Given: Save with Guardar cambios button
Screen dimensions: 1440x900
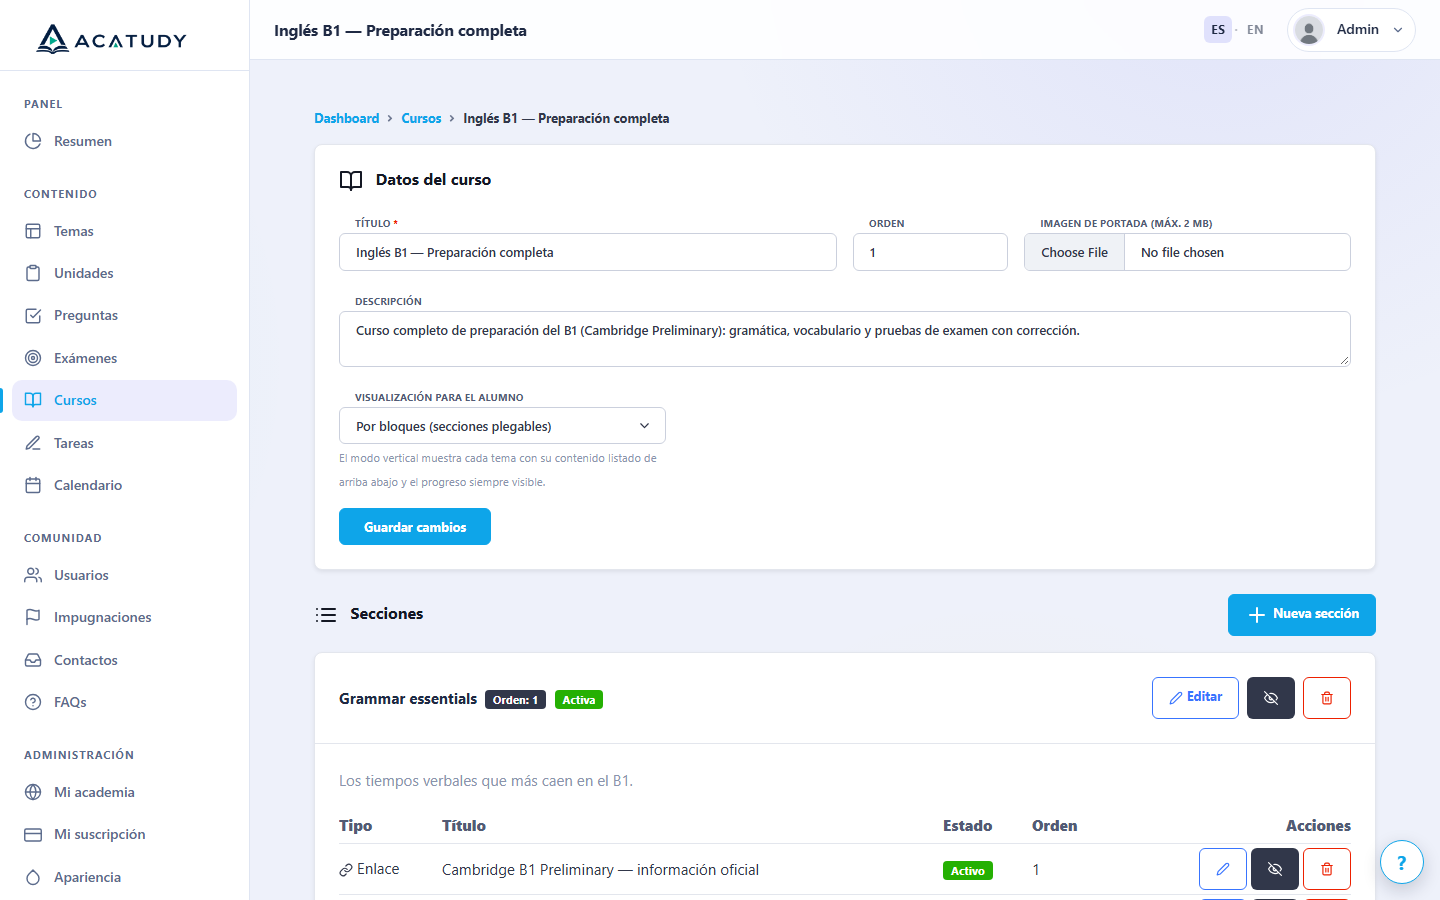Looking at the screenshot, I should pos(415,527).
